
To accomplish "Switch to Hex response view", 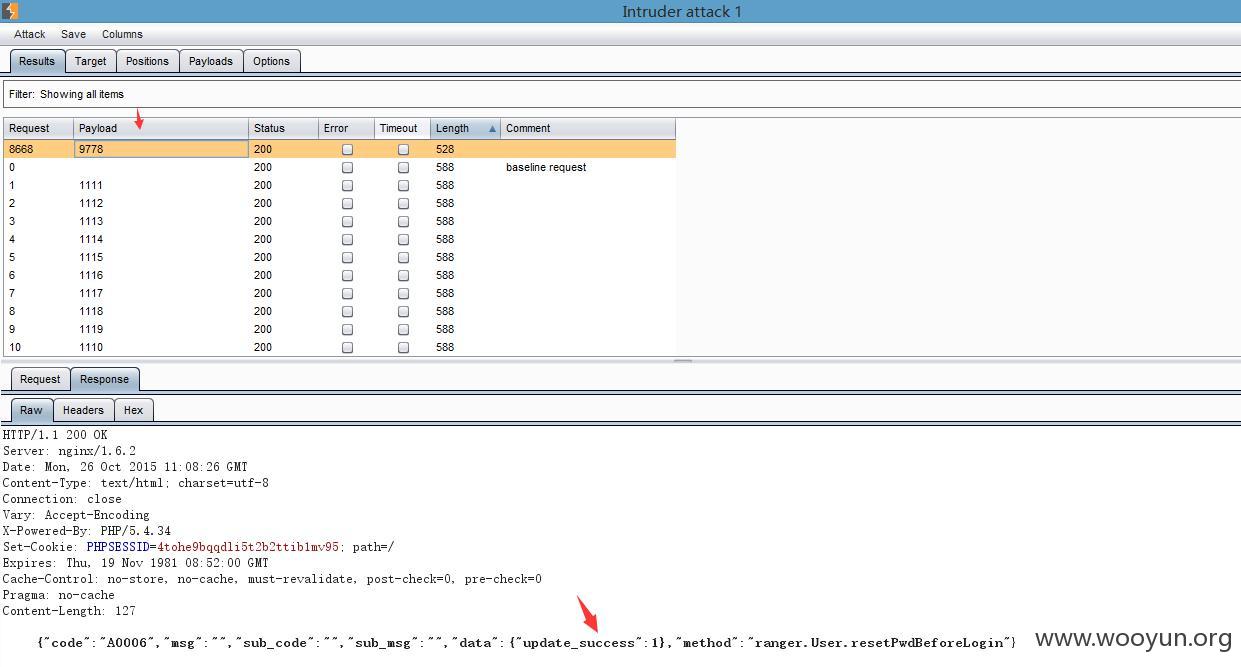I will click(134, 410).
